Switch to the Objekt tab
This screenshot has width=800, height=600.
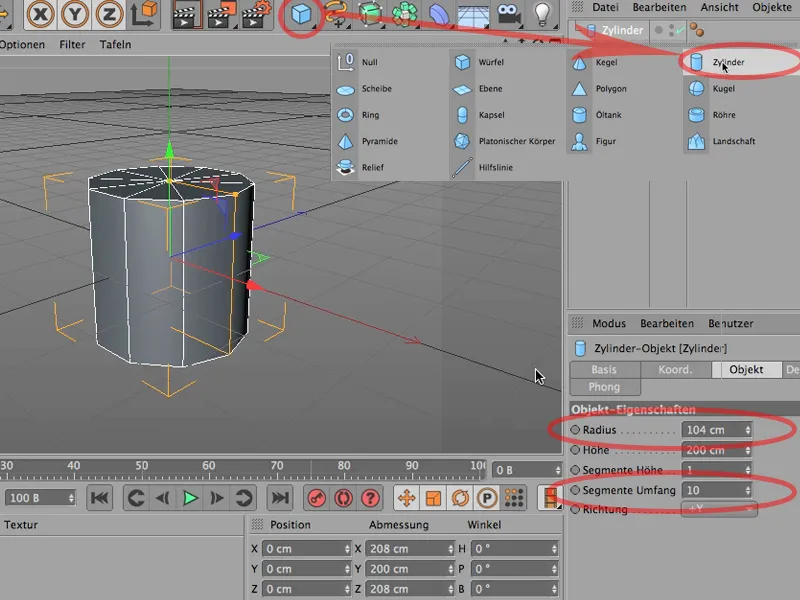pos(746,369)
